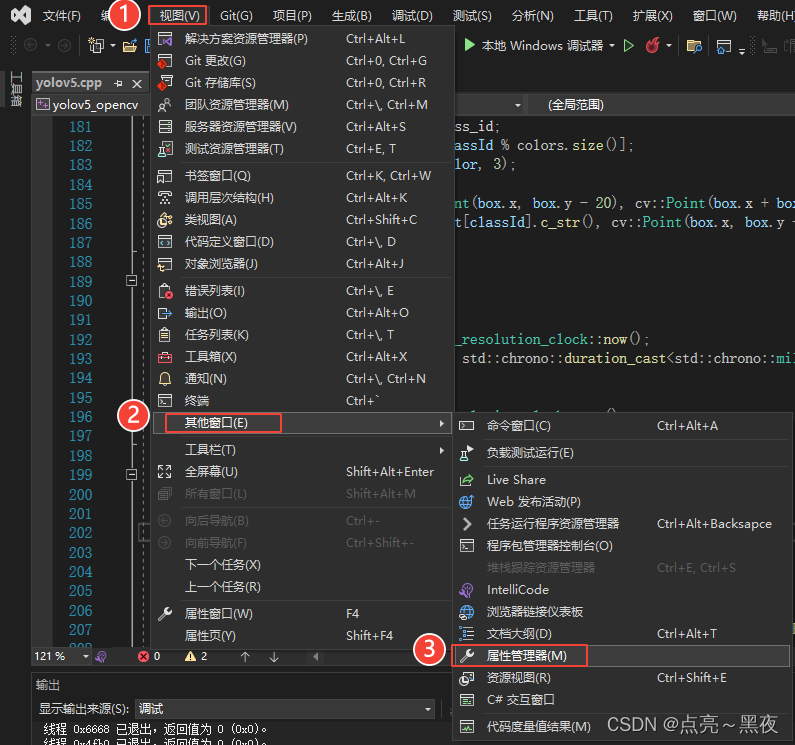Open the 本地 Windows 调试器 dropdown arrow
795x745 pixels.
(x=612, y=46)
